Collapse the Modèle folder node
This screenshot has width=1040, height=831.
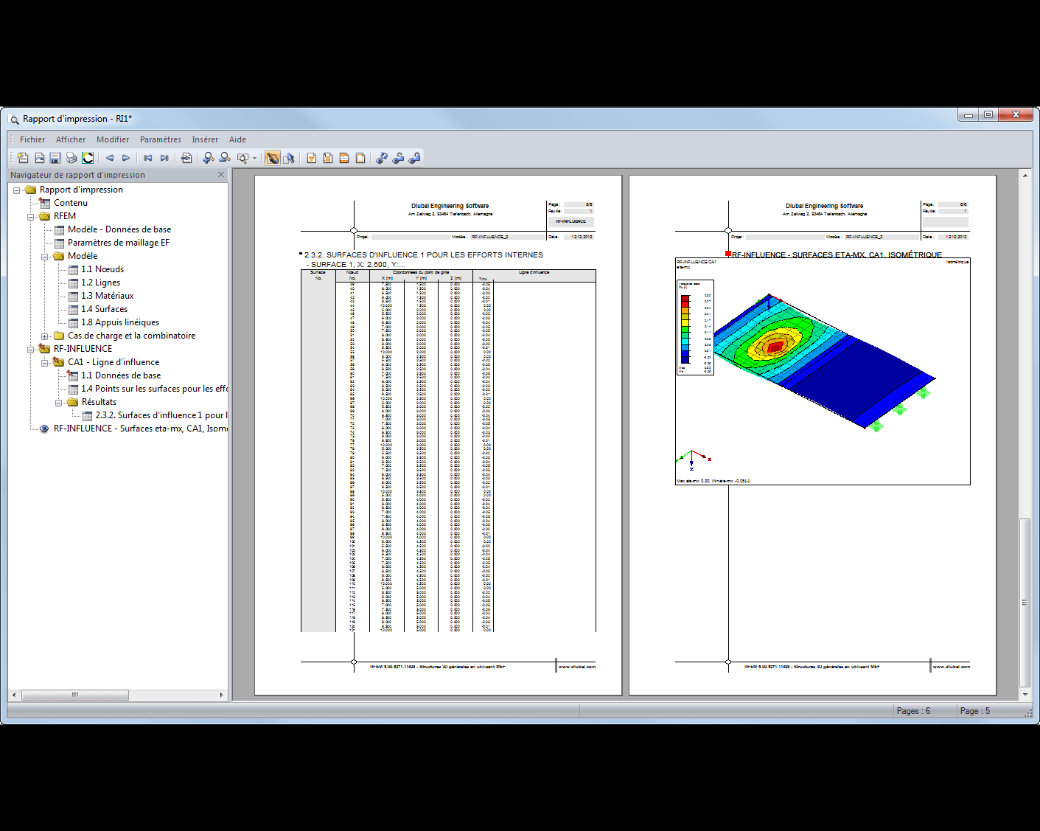(44, 256)
